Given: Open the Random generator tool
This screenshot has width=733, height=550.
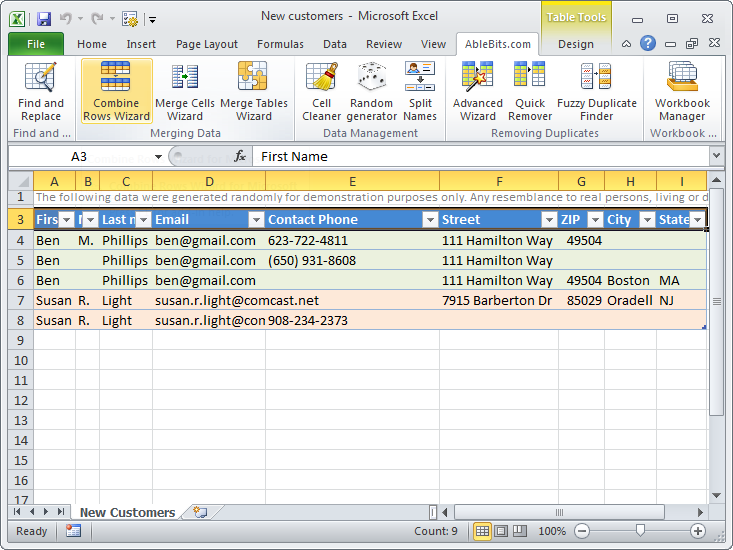Looking at the screenshot, I should (372, 92).
